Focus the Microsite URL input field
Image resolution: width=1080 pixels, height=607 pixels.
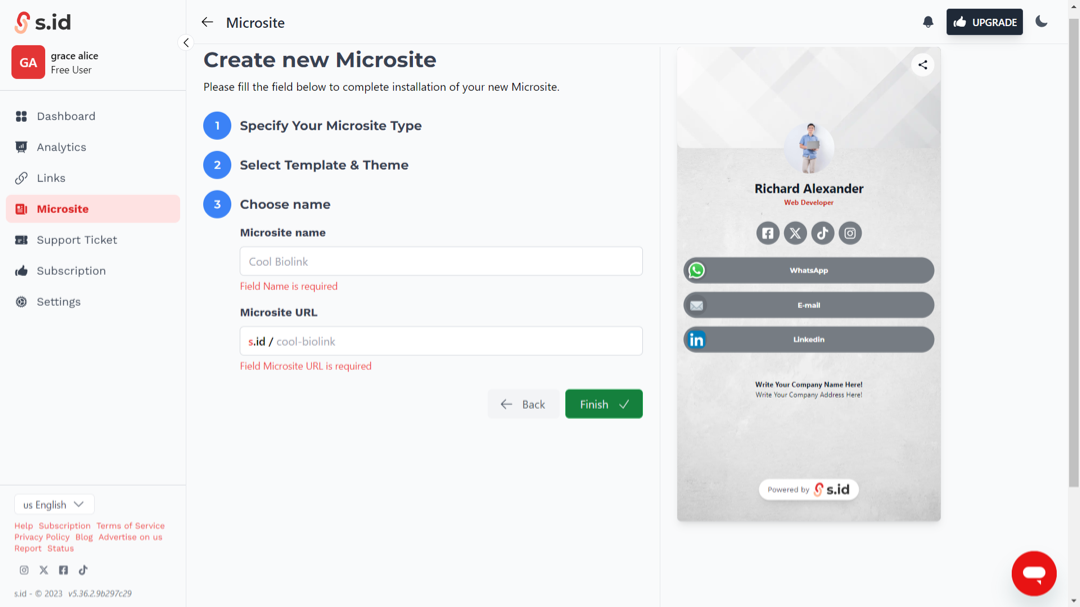[x=441, y=341]
